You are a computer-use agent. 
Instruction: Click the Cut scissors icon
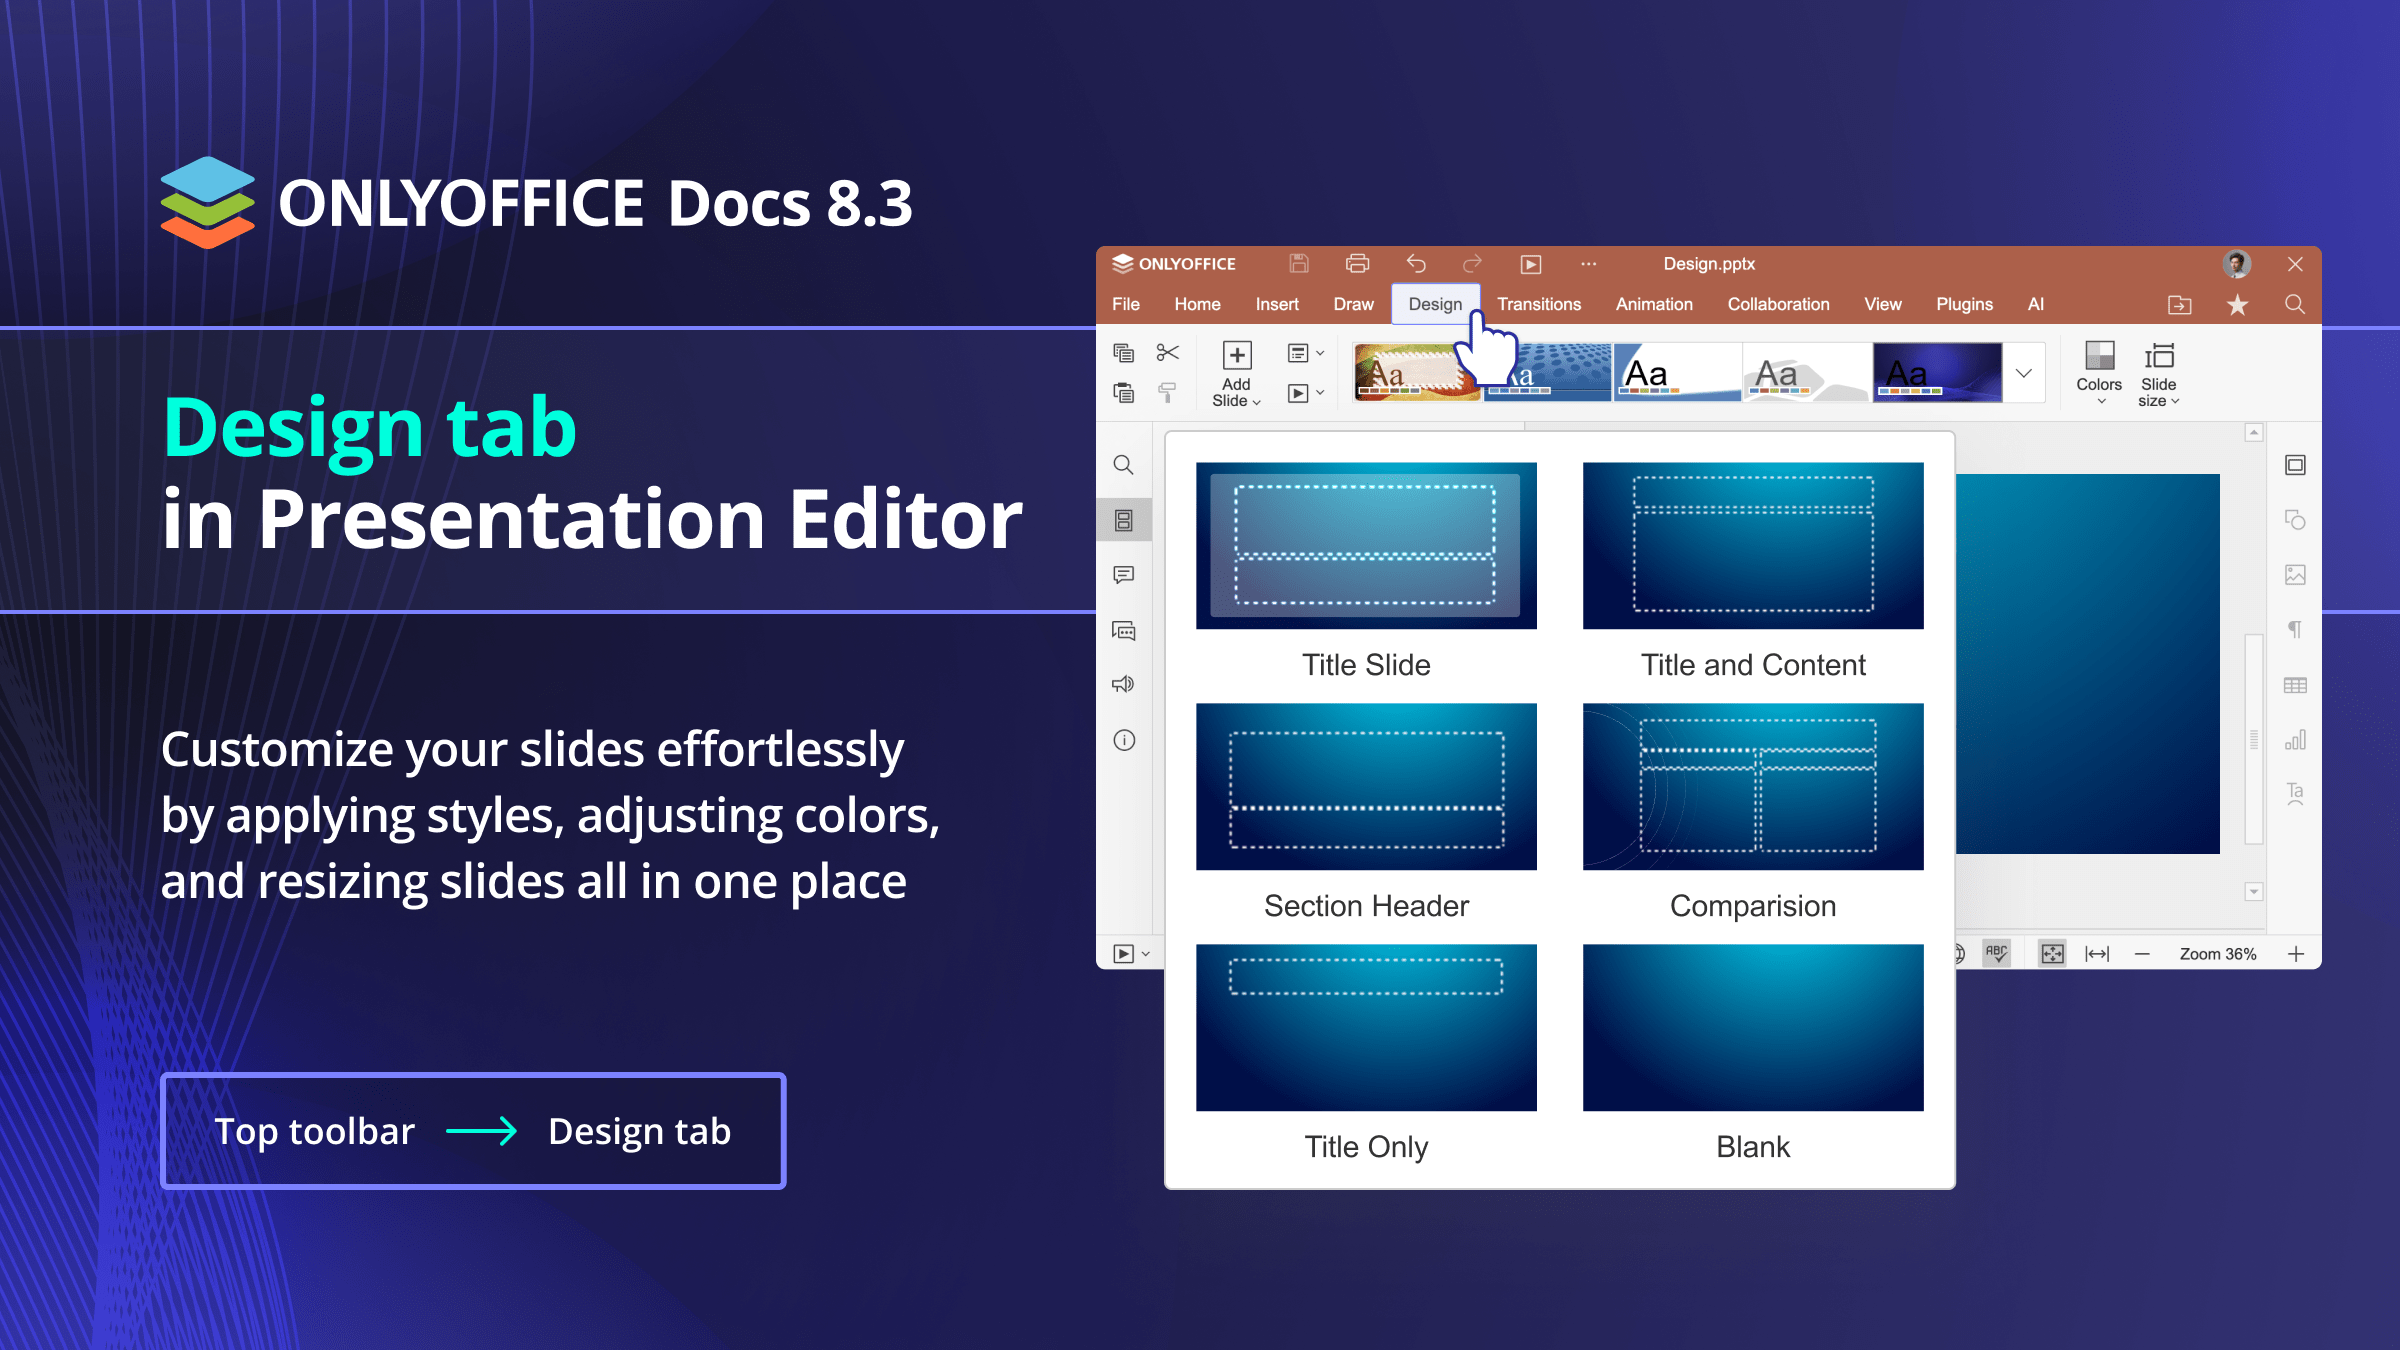[x=1167, y=353]
